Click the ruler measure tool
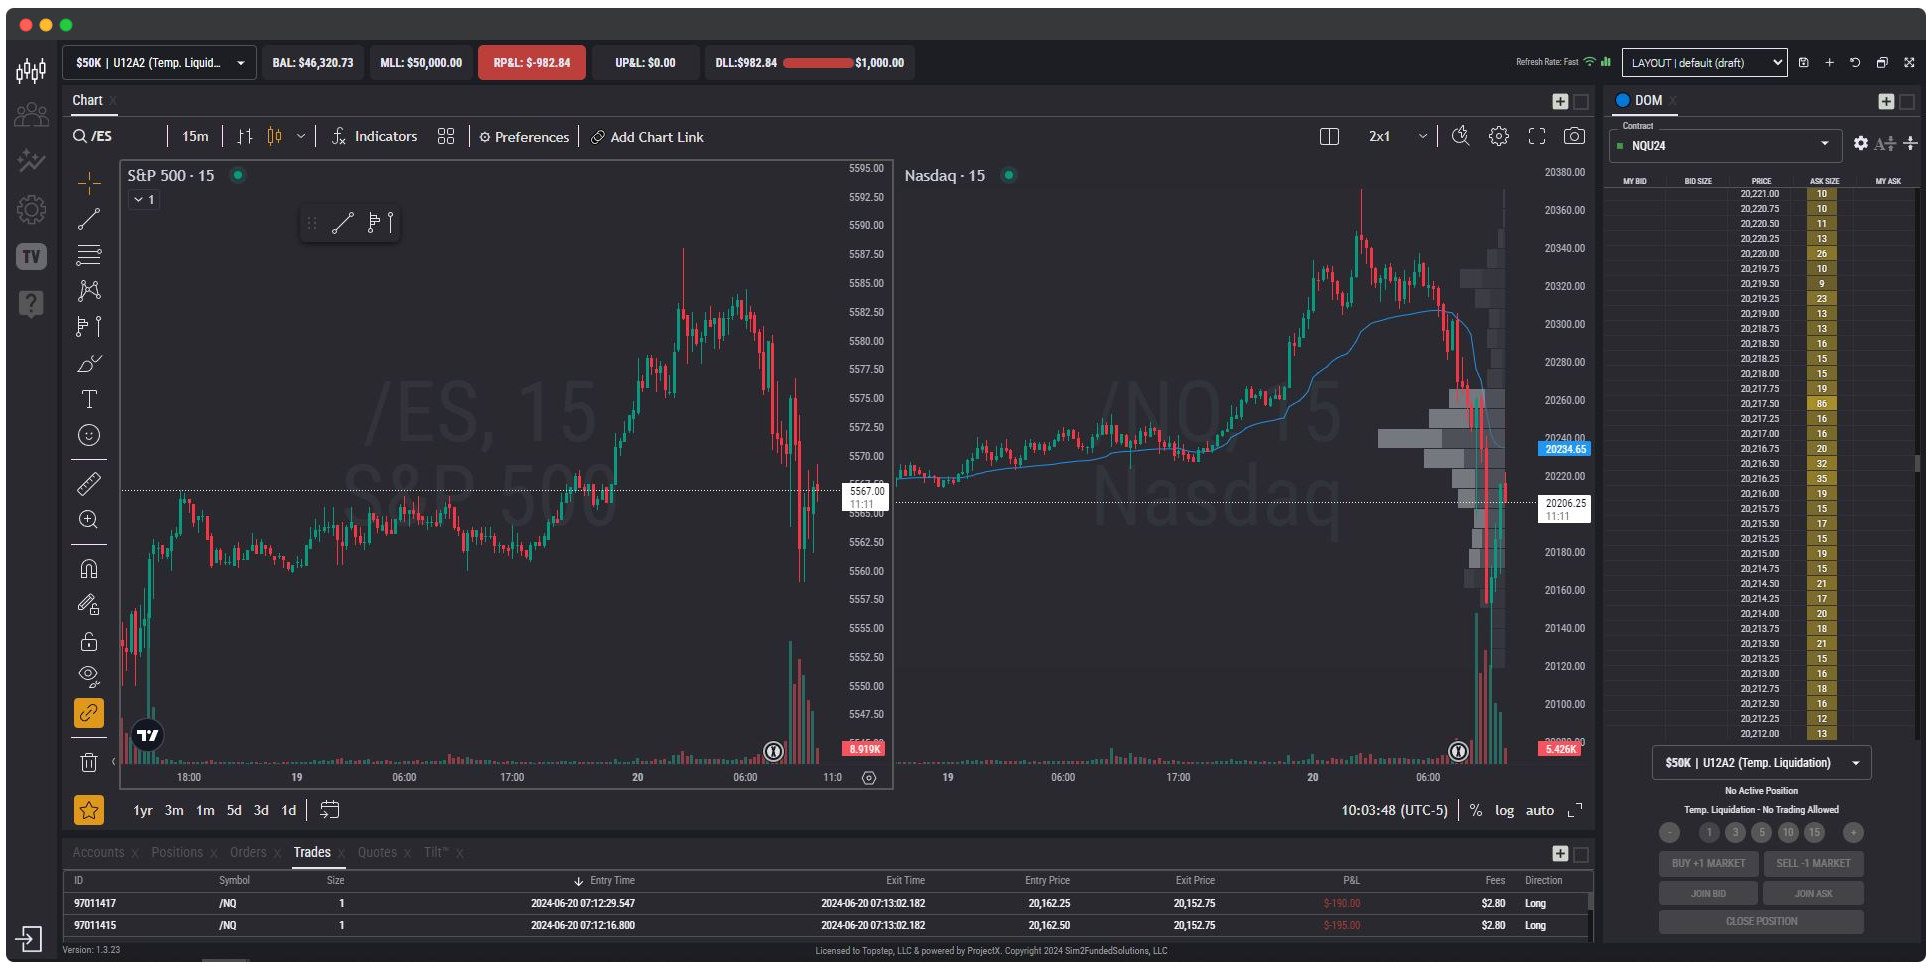The height and width of the screenshot is (970, 1932). tap(89, 484)
